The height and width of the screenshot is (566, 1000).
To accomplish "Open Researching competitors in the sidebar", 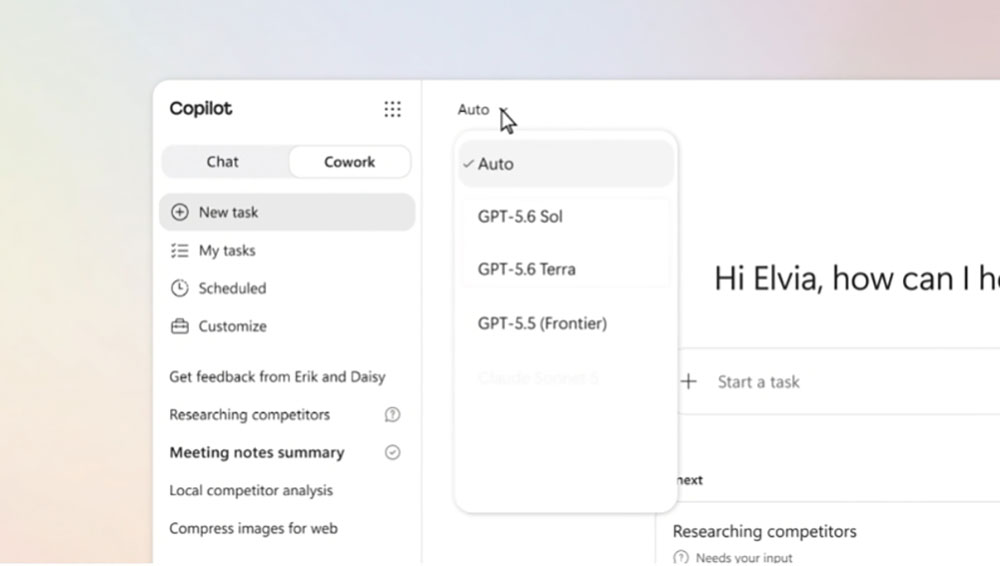I will pos(249,415).
